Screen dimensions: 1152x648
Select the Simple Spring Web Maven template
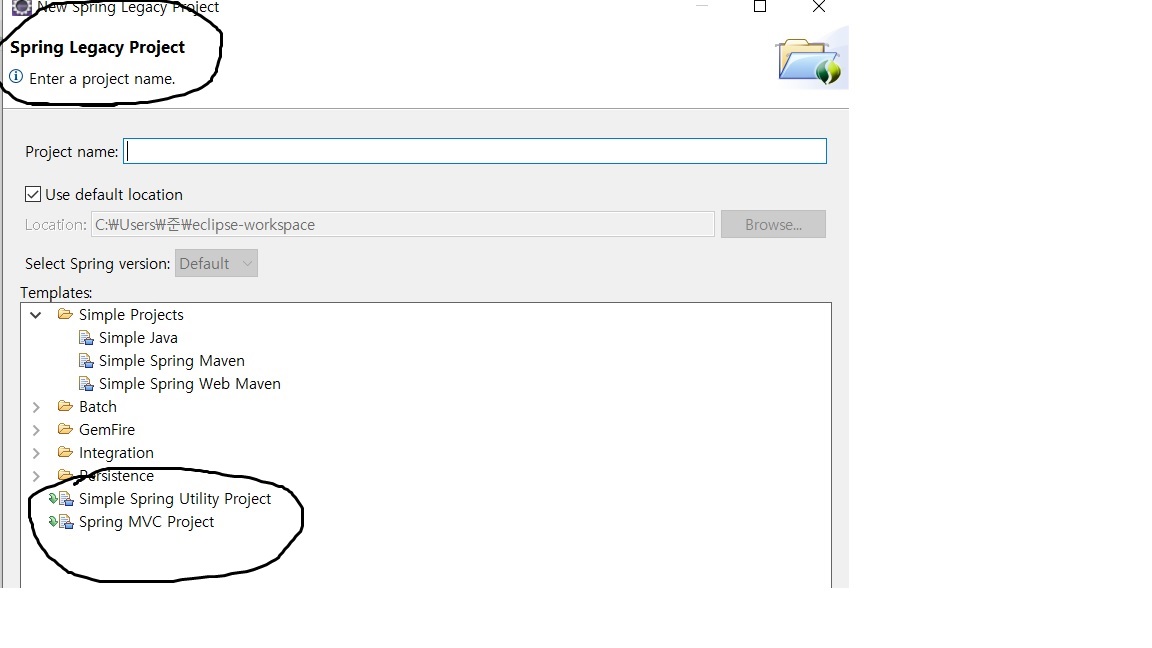(x=190, y=384)
